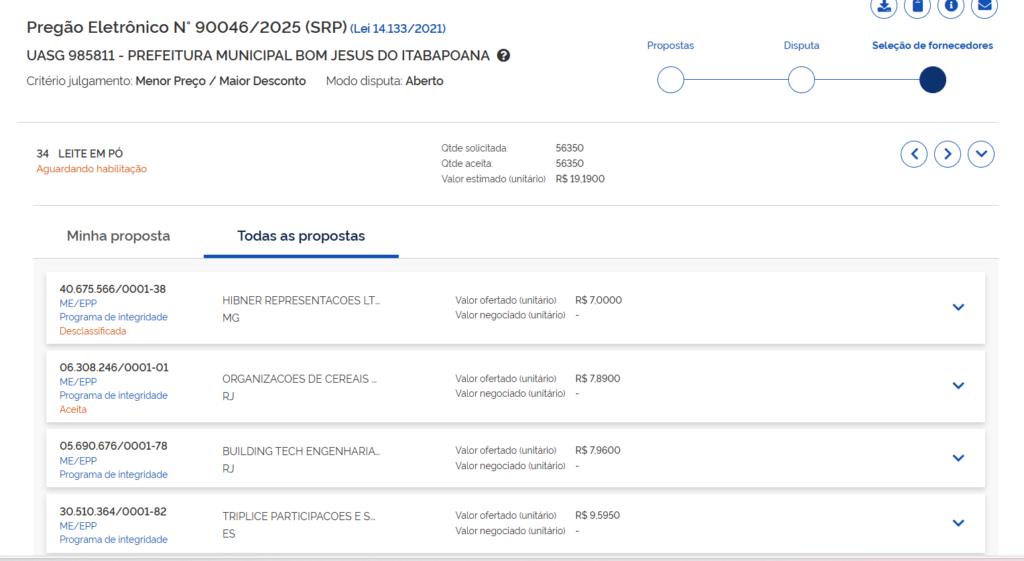The image size is (1024, 561).
Task: Click the estimated value R$ 19,1900
Action: point(580,179)
